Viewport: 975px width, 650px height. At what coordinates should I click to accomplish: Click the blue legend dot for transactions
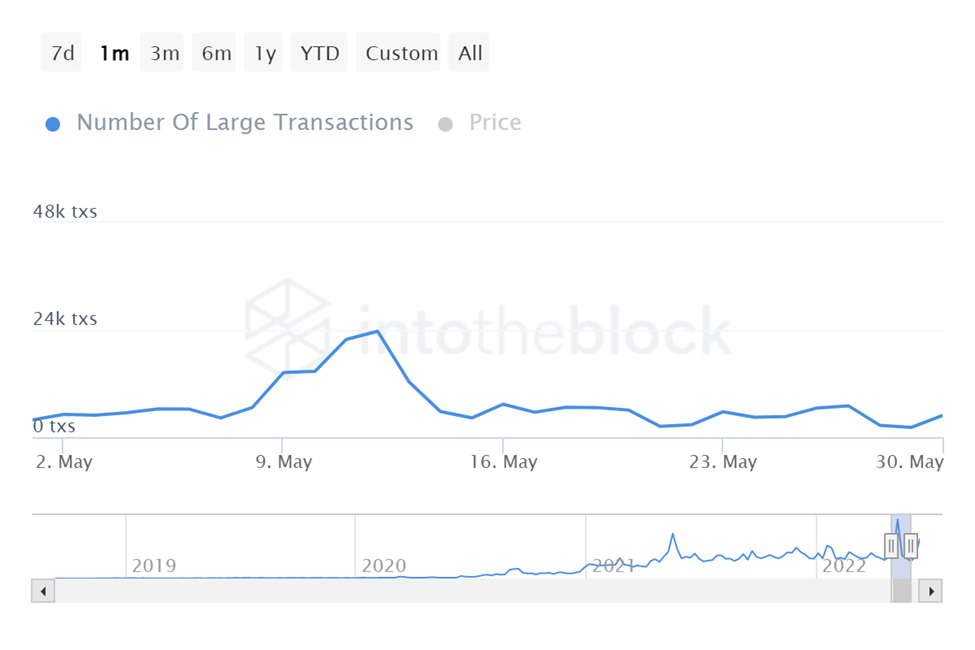pos(54,124)
